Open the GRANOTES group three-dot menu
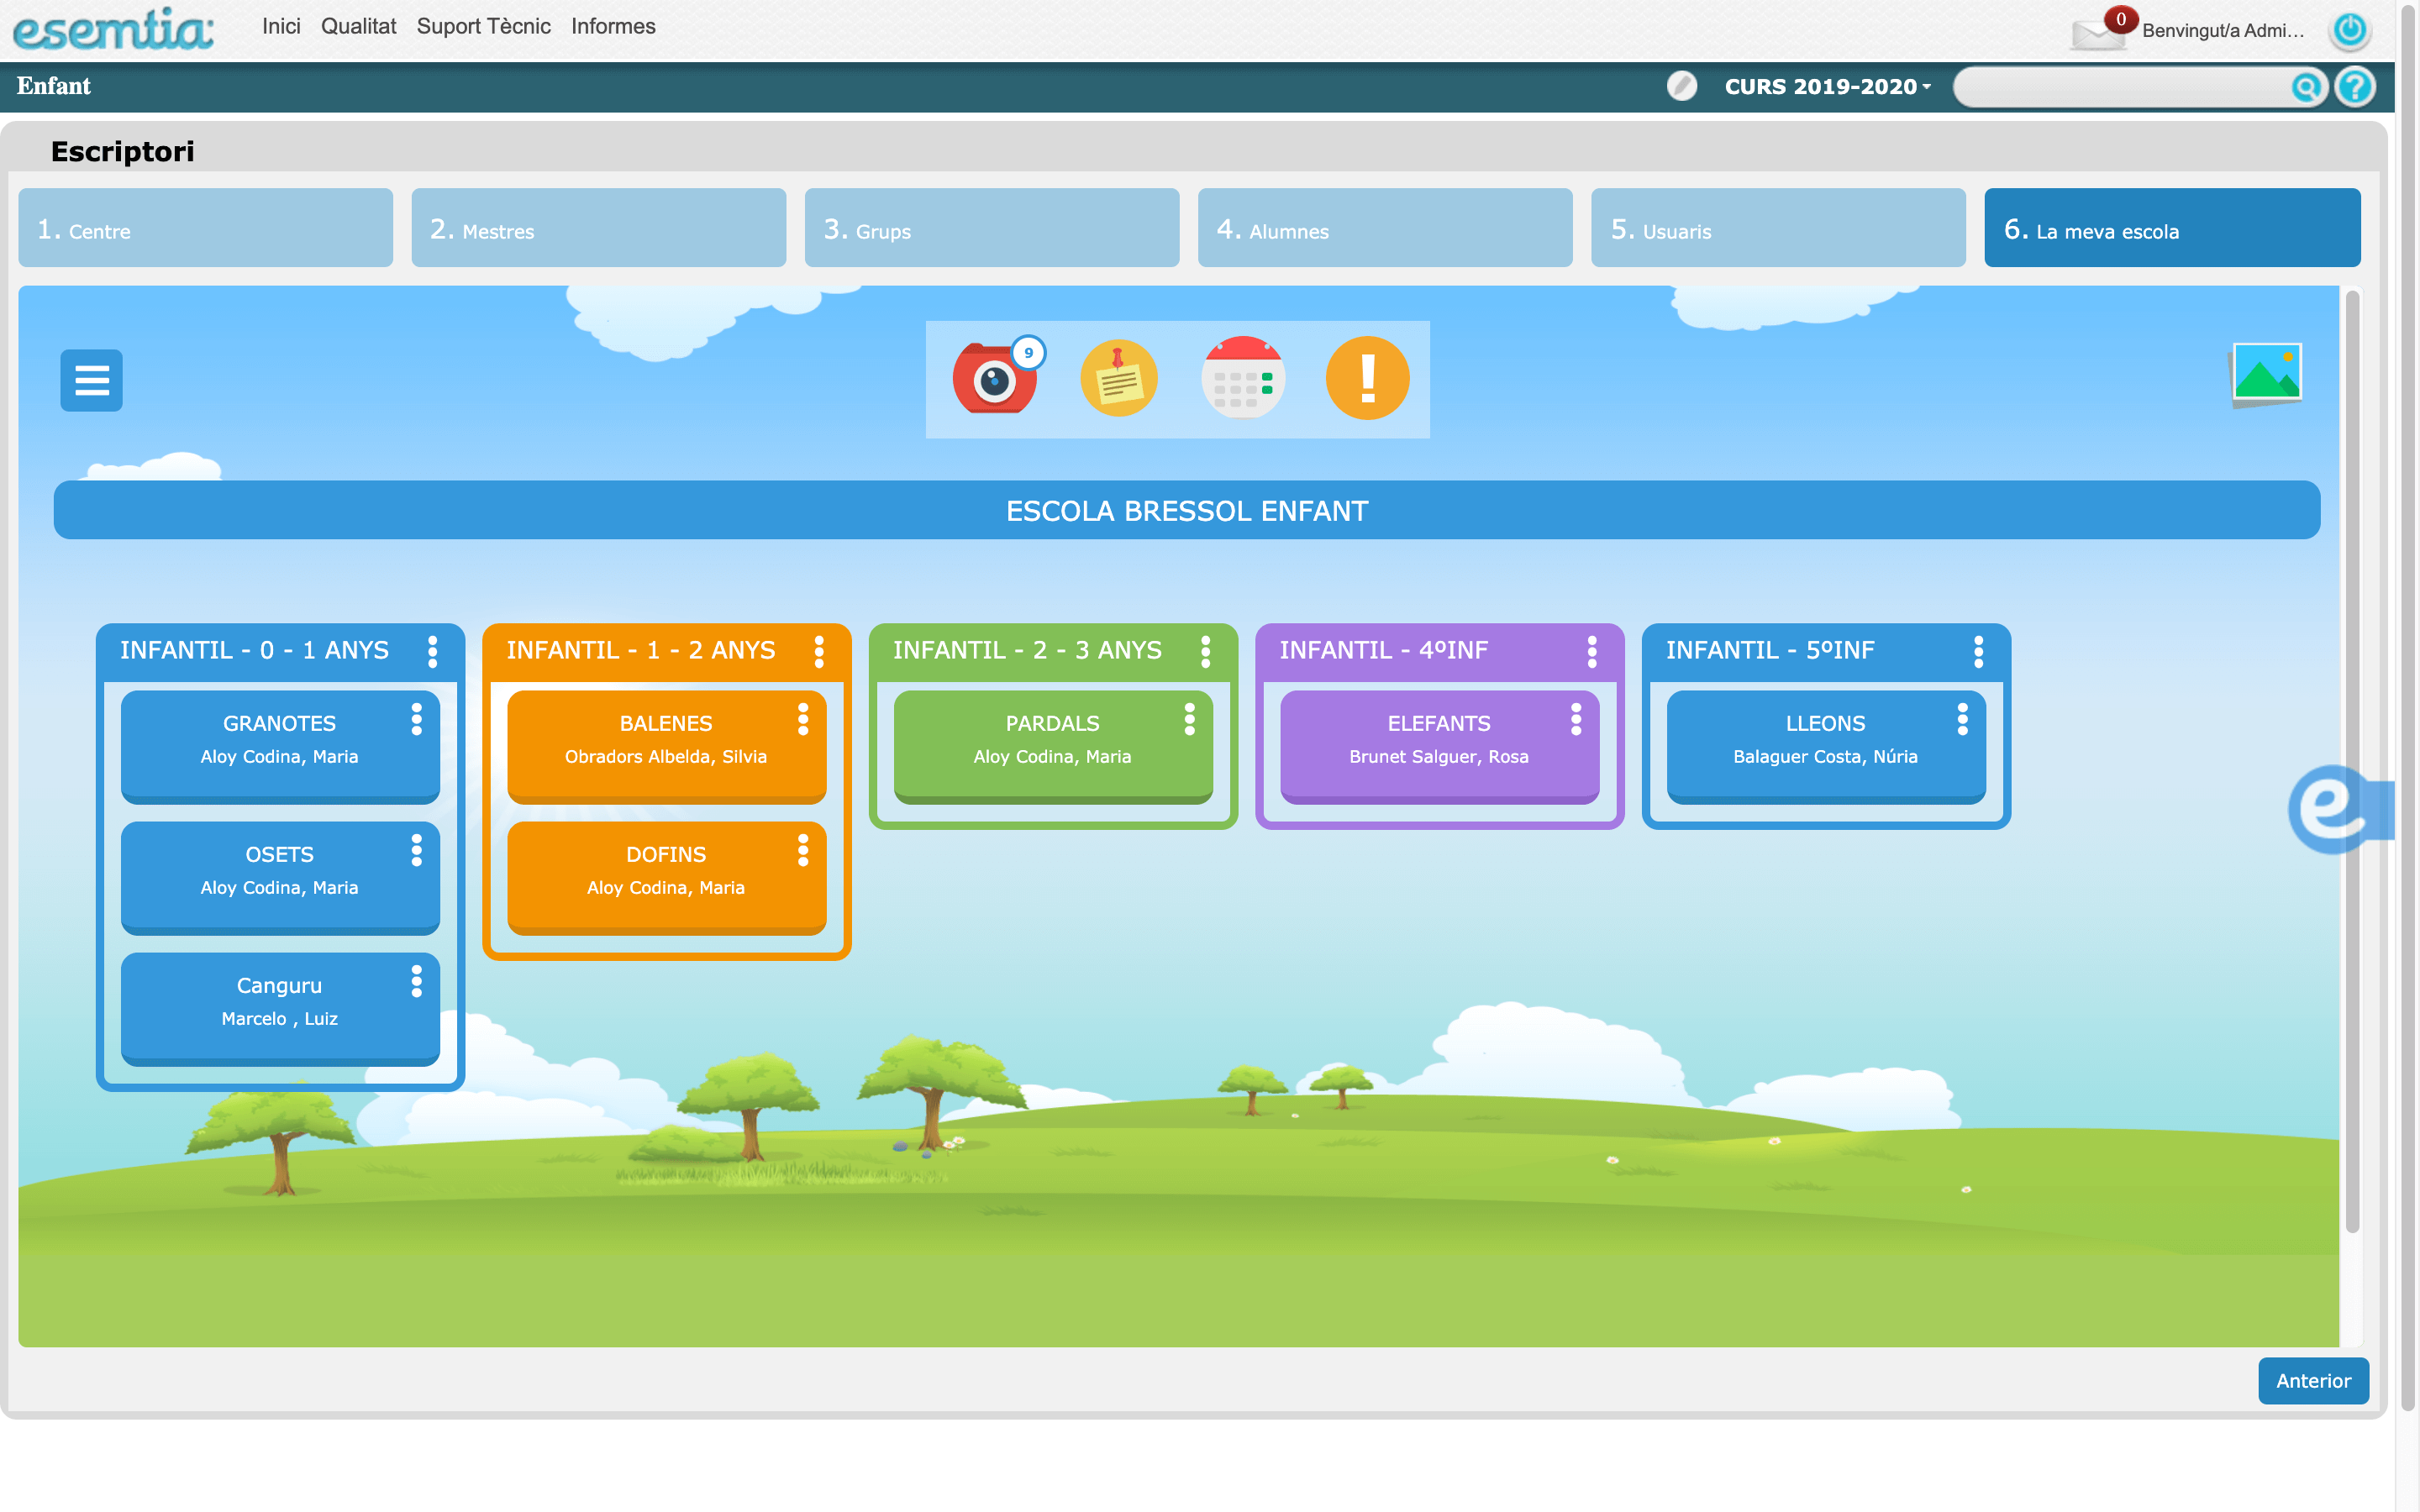This screenshot has height=1512, width=2420. [x=417, y=719]
